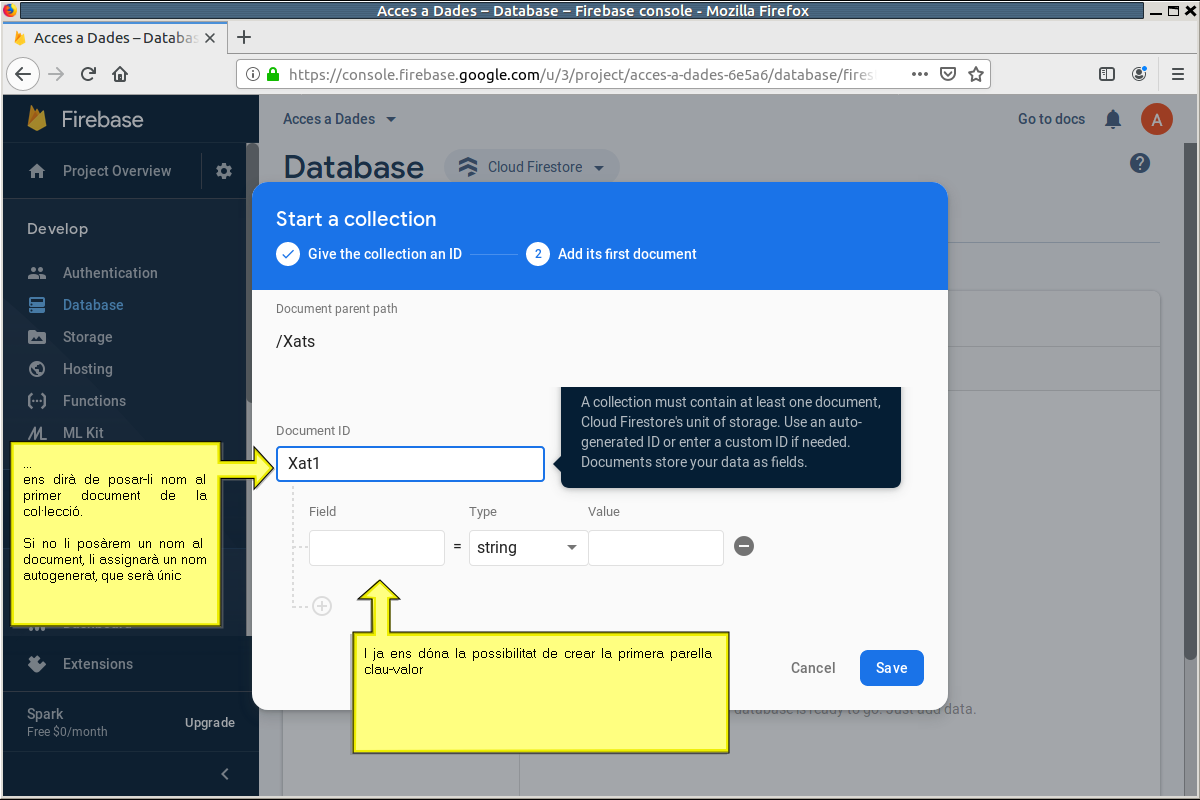Remove the field row with minus icon

click(744, 546)
